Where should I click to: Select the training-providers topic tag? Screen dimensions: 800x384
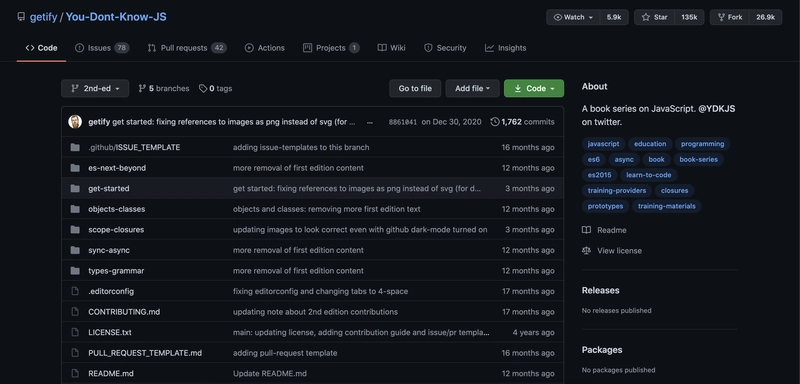click(x=616, y=191)
